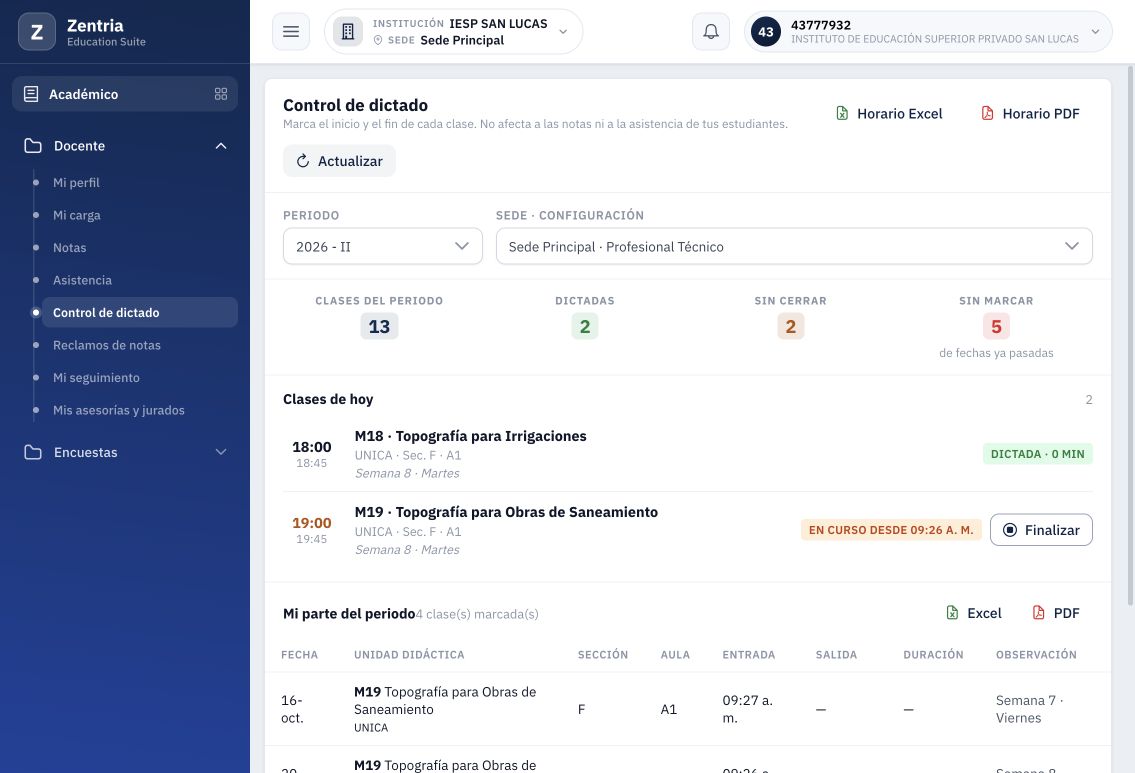
Task: Click the page vertical scrollbar
Action: pyautogui.click(x=1131, y=336)
